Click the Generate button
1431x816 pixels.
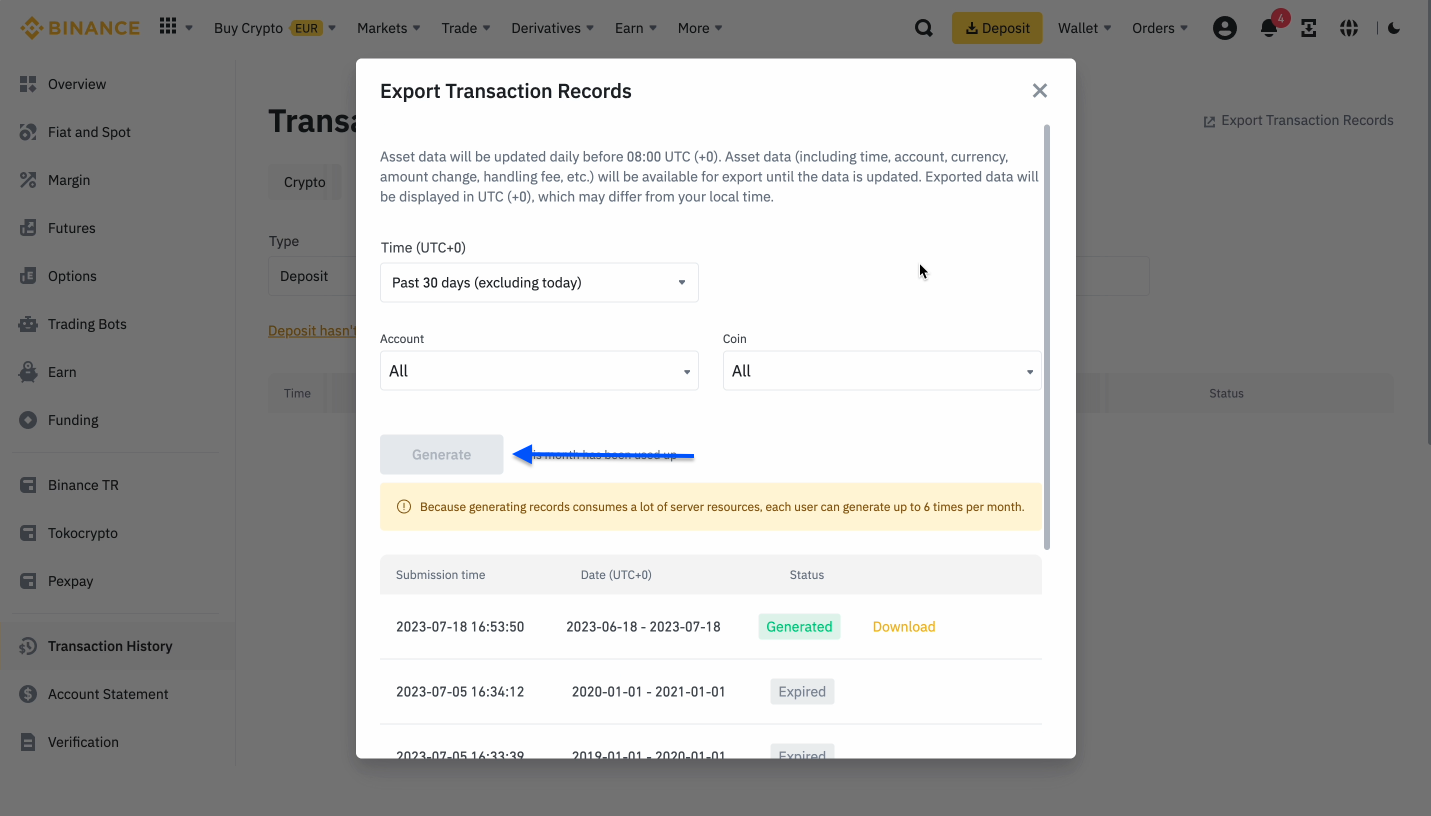441,454
